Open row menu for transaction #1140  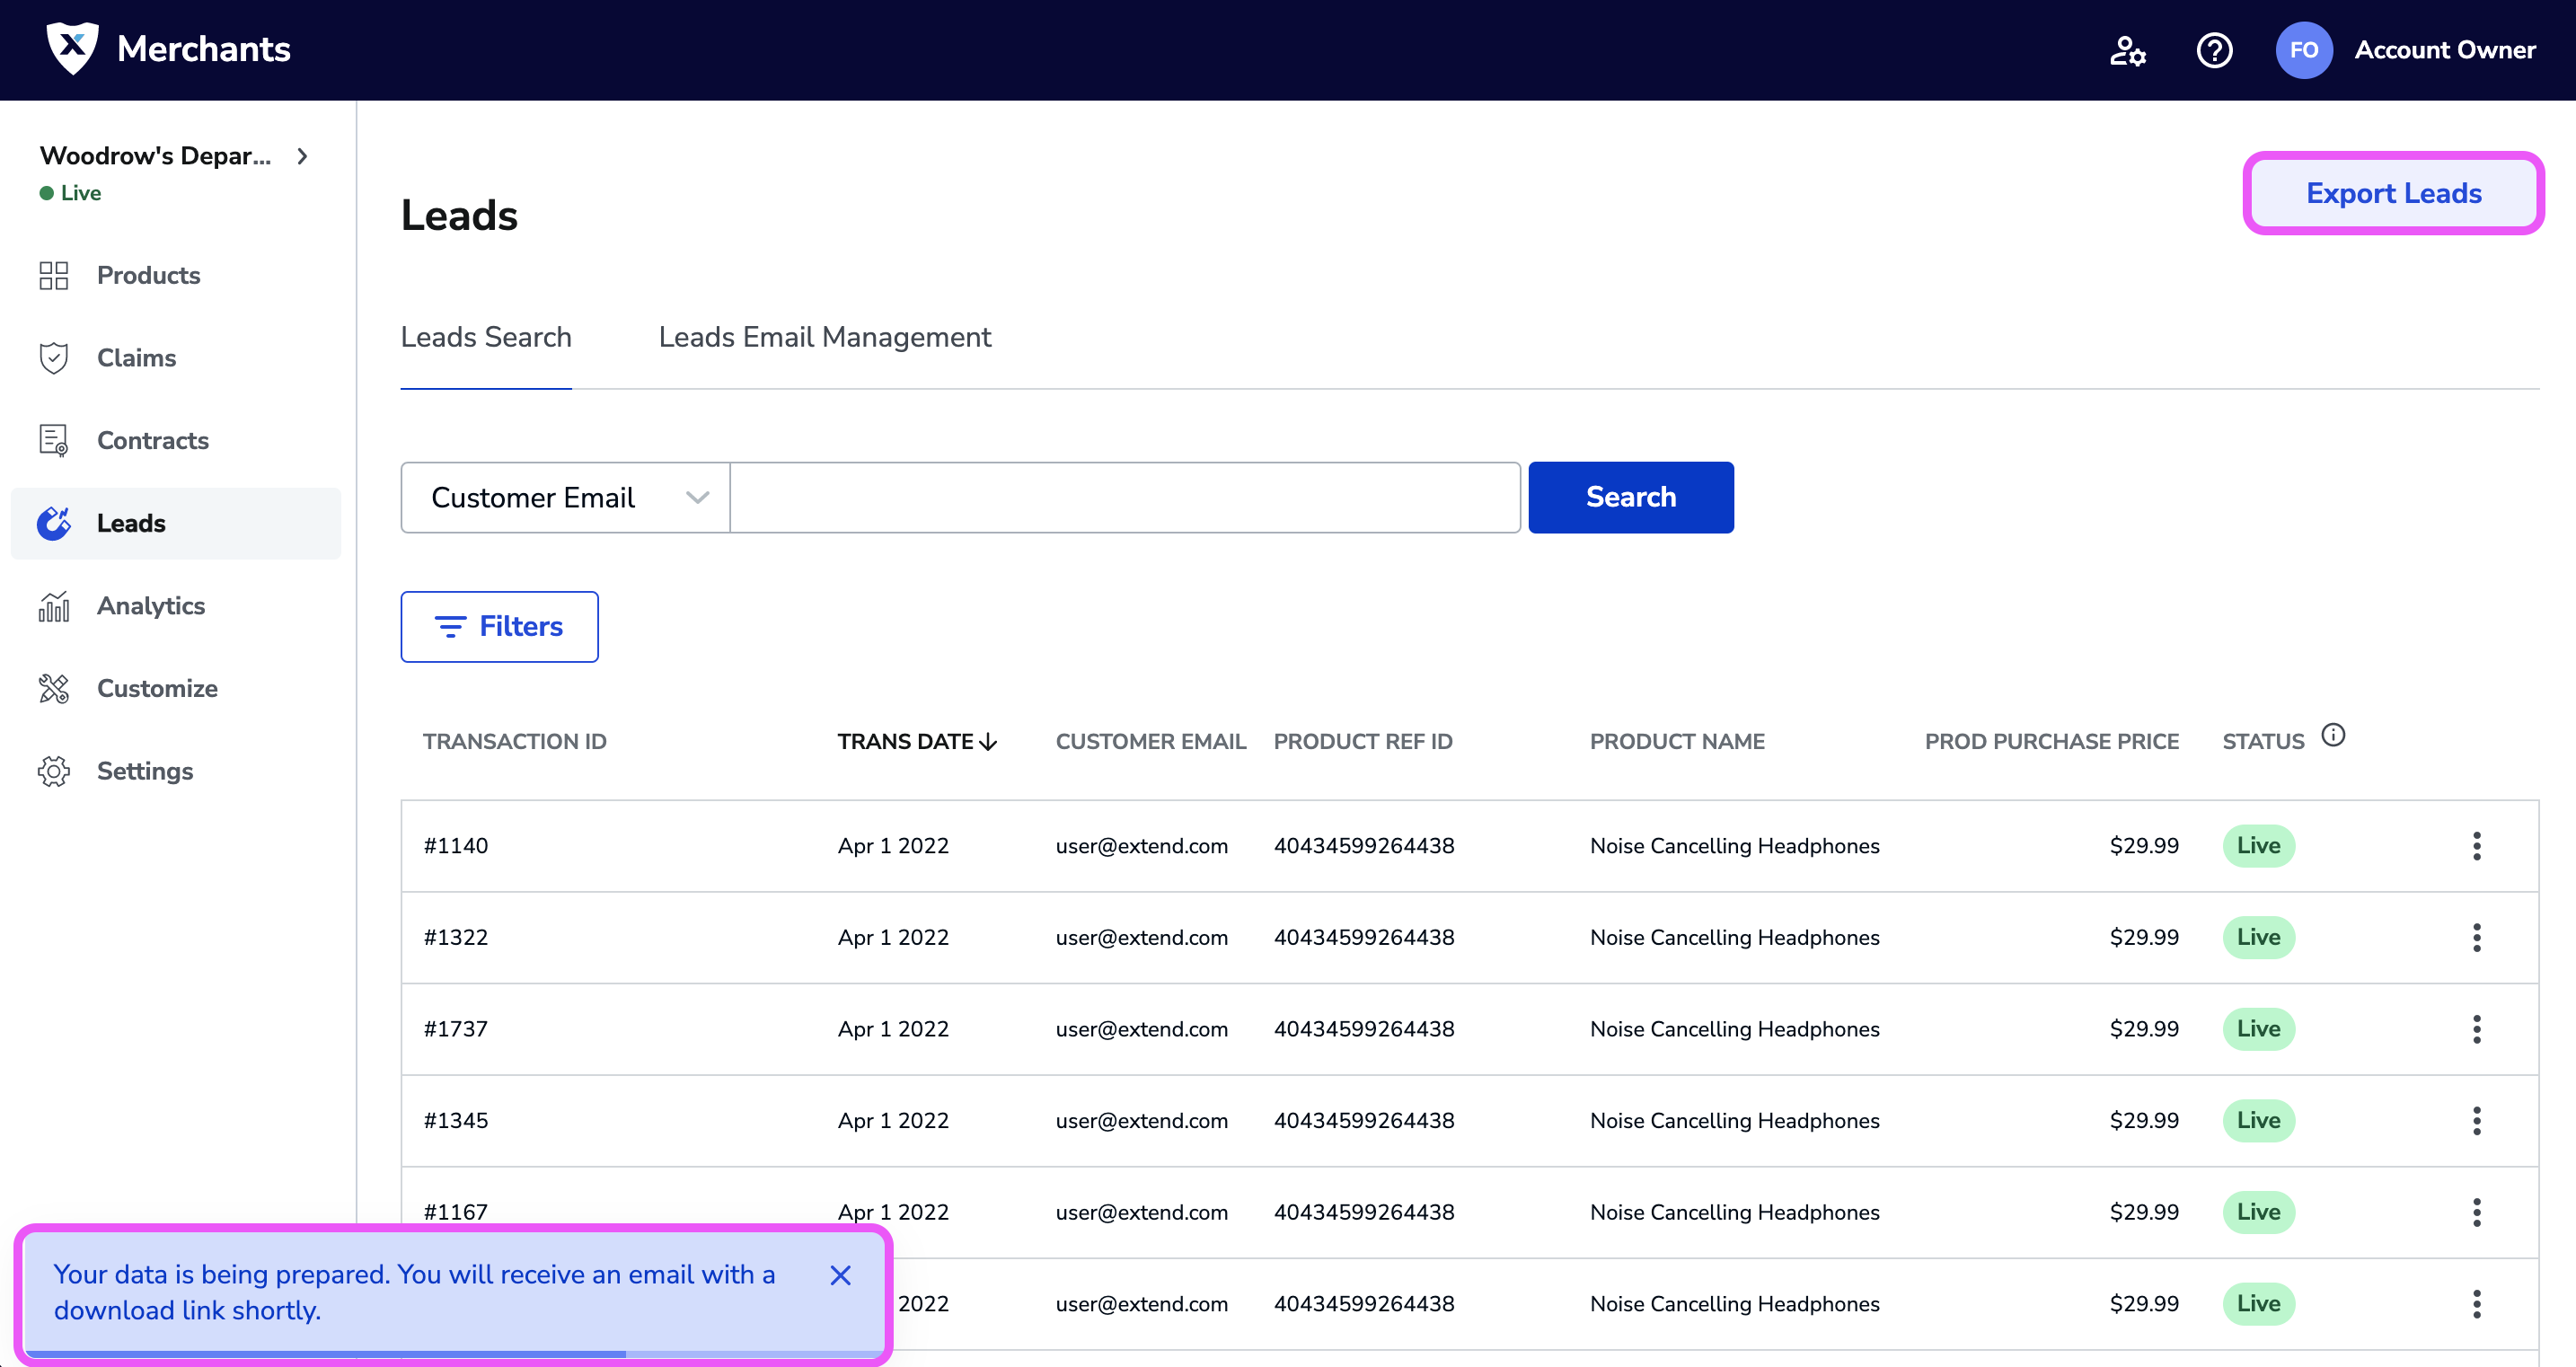click(2476, 846)
